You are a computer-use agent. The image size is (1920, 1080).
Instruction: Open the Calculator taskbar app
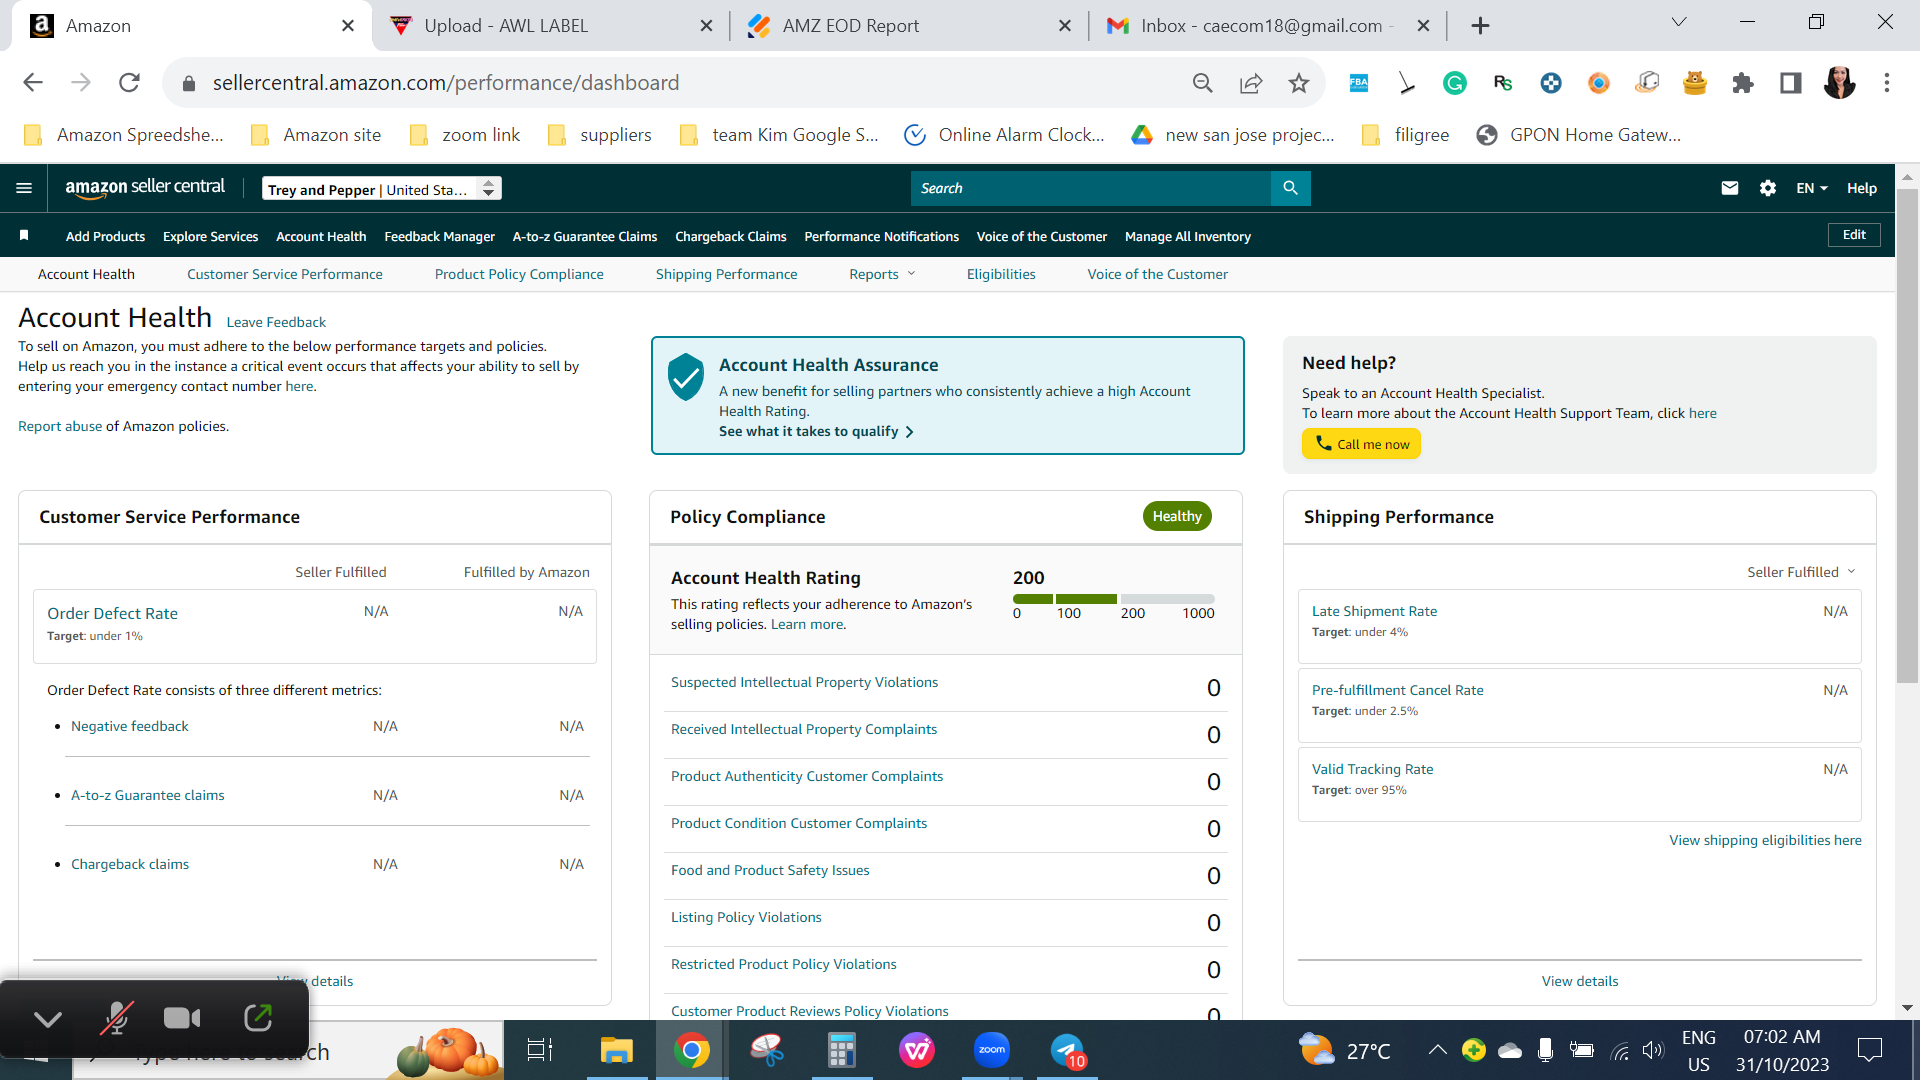842,1050
